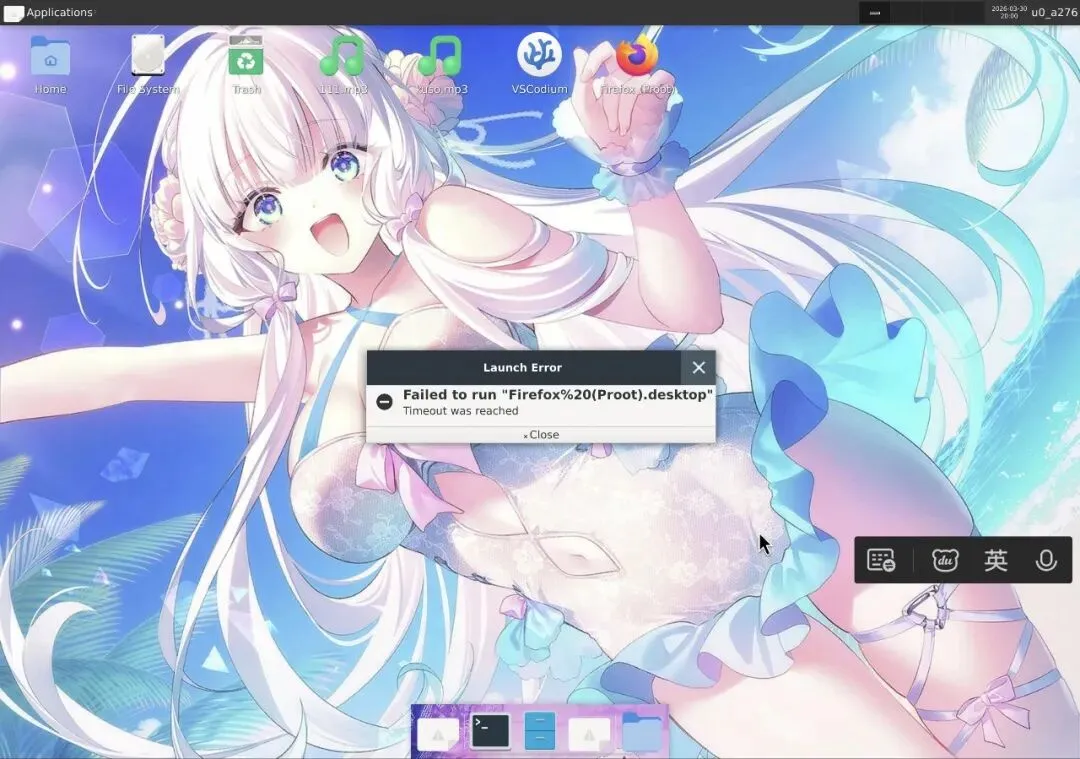Click the workspace switcher's first workspace
Screen dimensions: 1080x759
tap(875, 12)
